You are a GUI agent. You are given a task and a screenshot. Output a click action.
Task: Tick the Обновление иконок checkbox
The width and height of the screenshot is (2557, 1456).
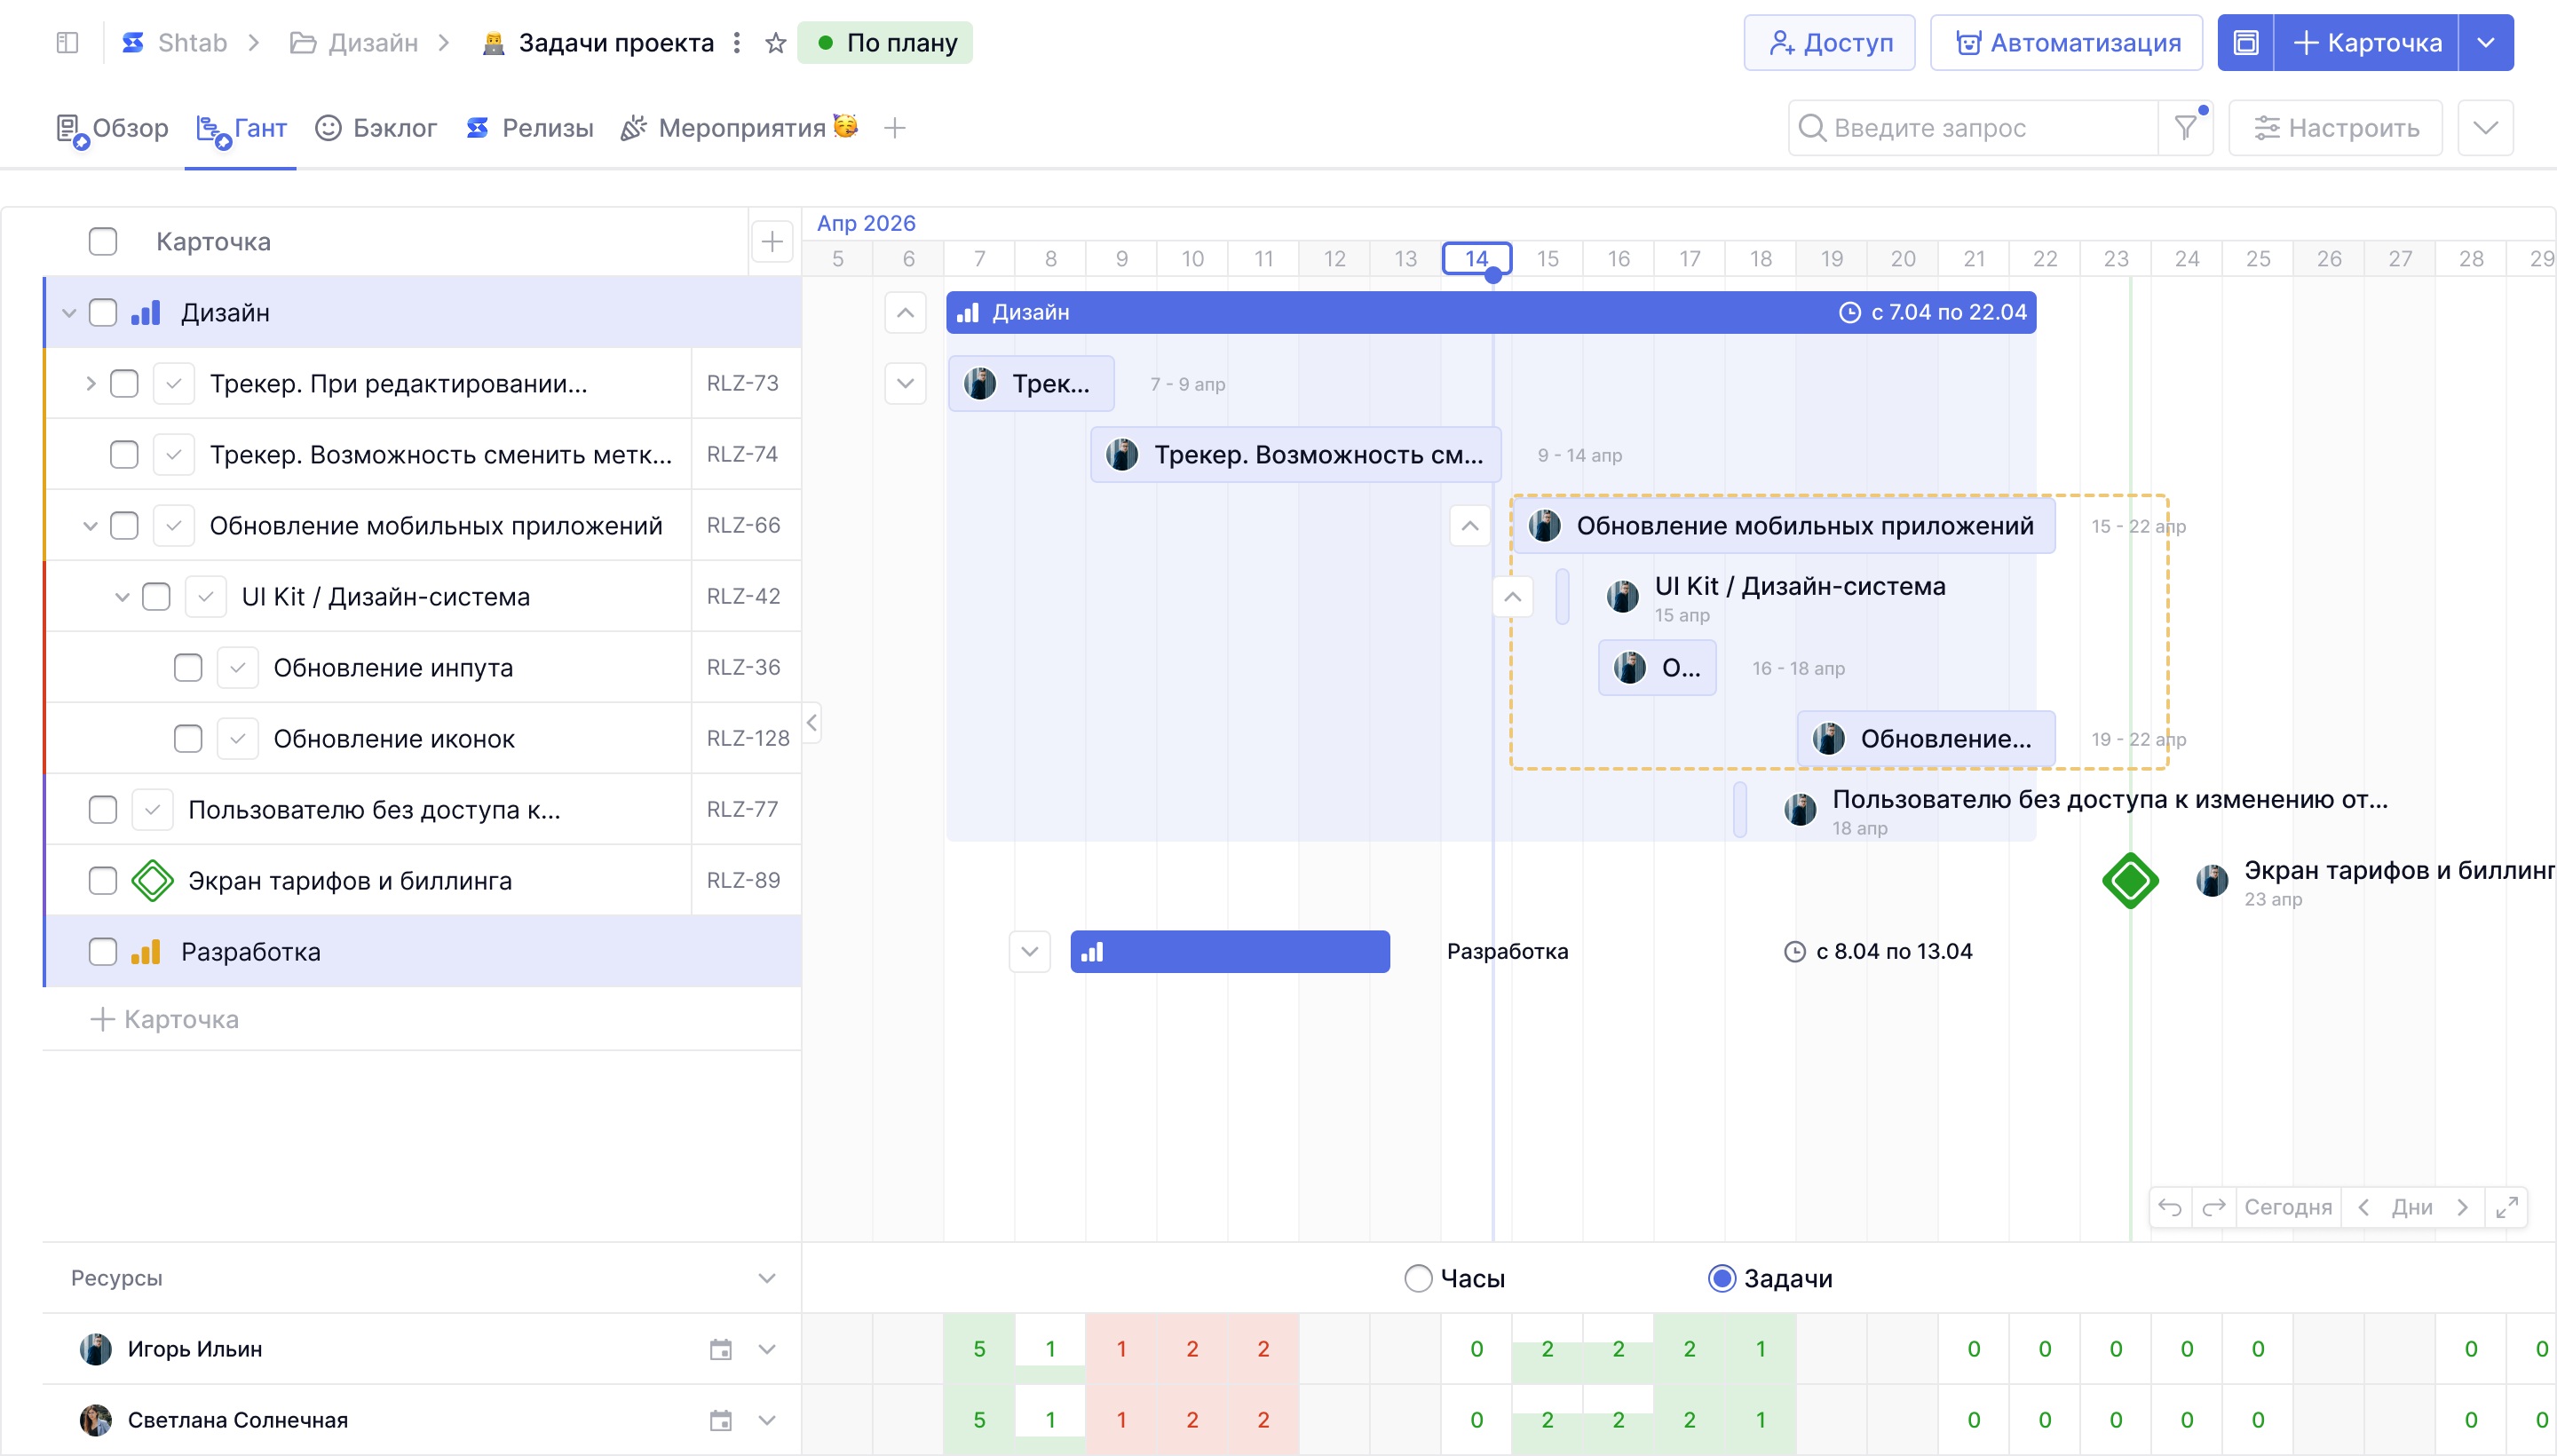tap(188, 739)
